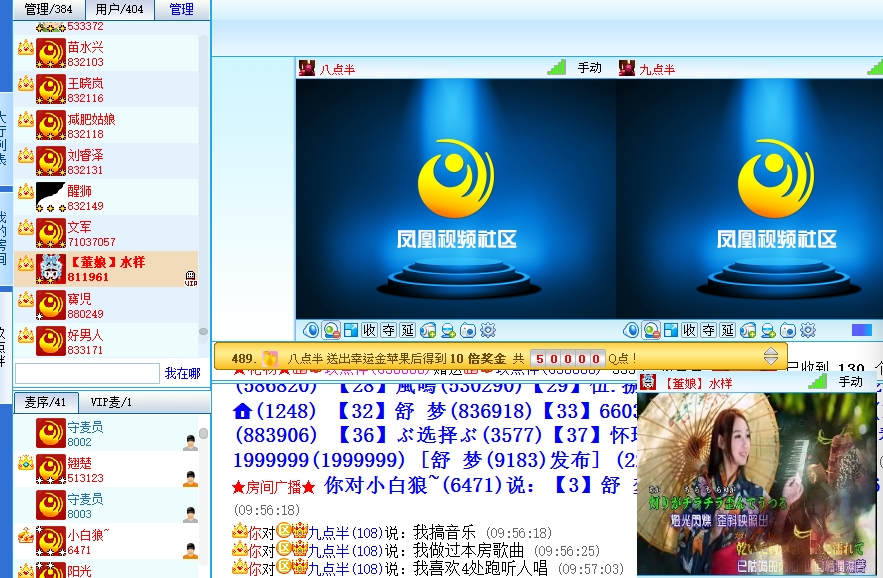Focus the user search input box

pyautogui.click(x=87, y=373)
